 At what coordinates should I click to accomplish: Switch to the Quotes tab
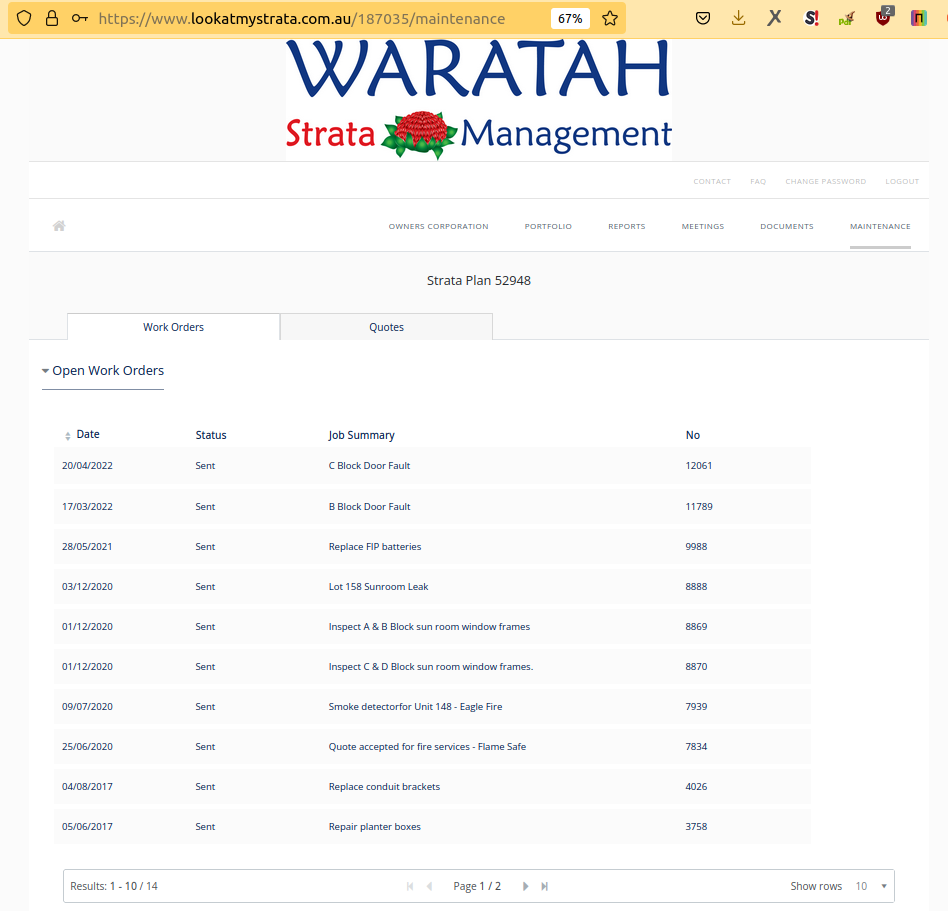click(386, 327)
